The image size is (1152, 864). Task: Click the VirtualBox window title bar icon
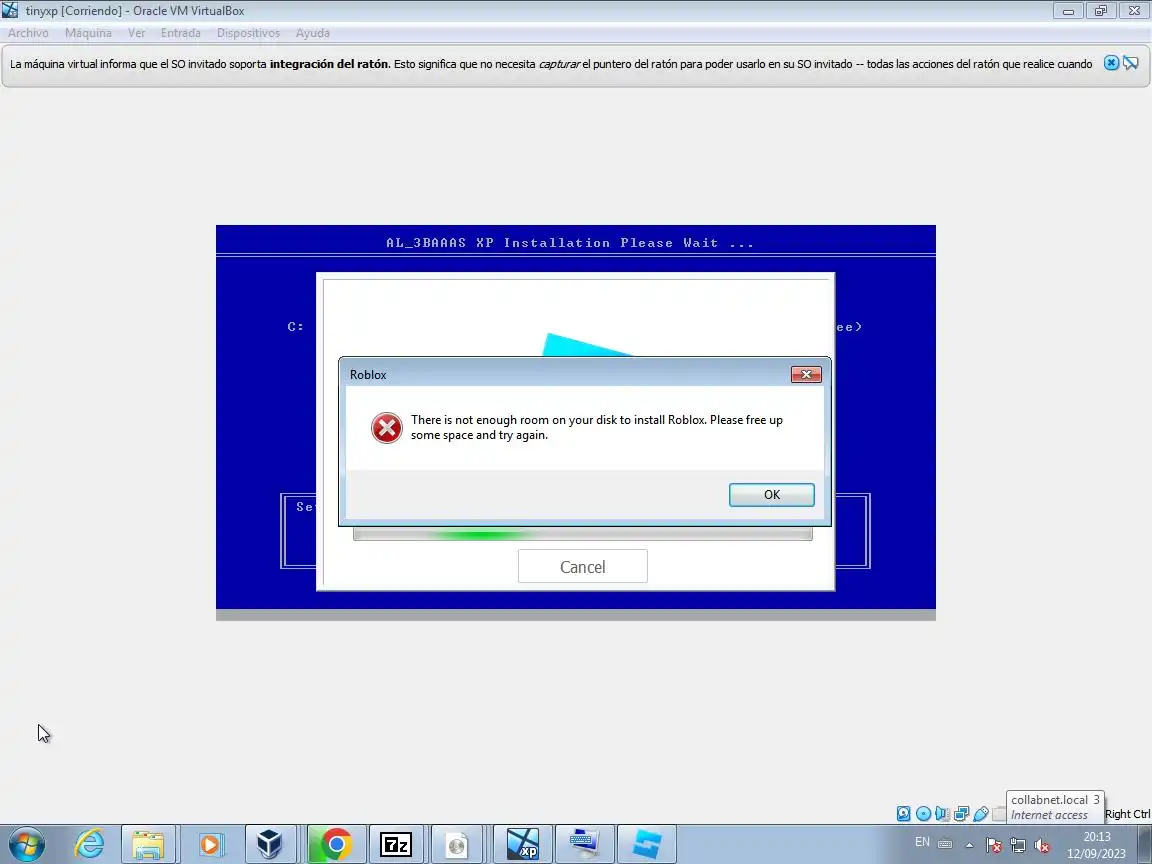point(10,10)
